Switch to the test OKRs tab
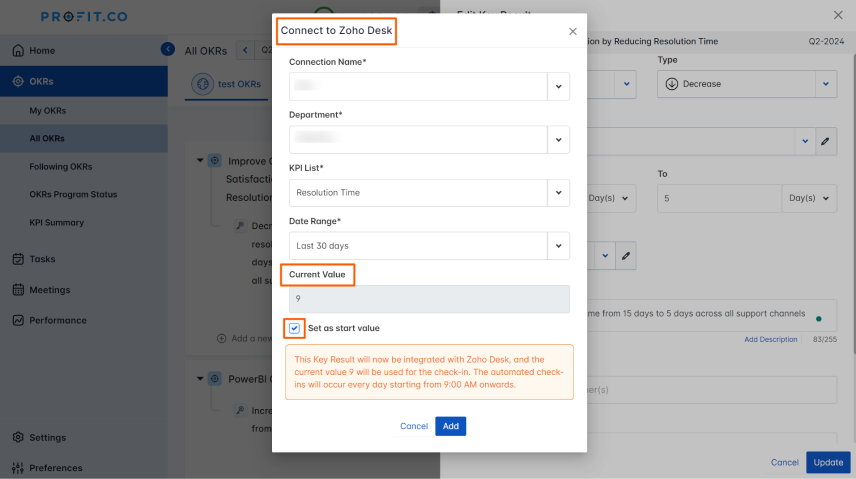This screenshot has width=856, height=479. [x=227, y=84]
